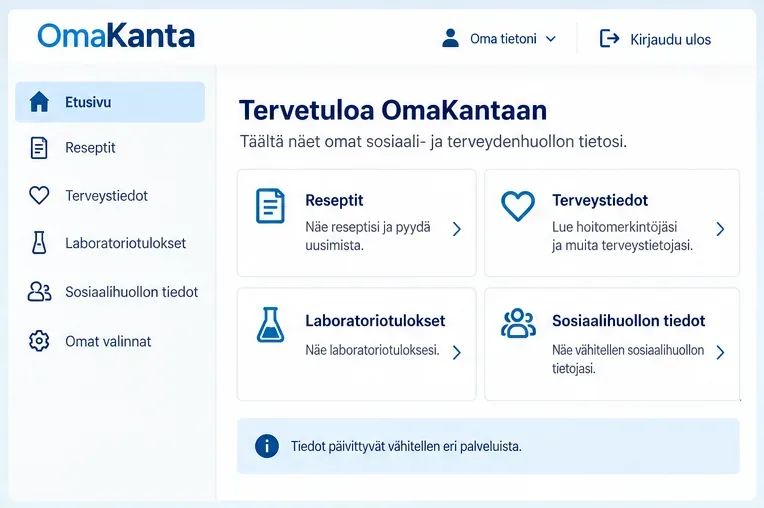Expand the Oma tietoni dropdown chevron
This screenshot has width=764, height=508.
(551, 39)
